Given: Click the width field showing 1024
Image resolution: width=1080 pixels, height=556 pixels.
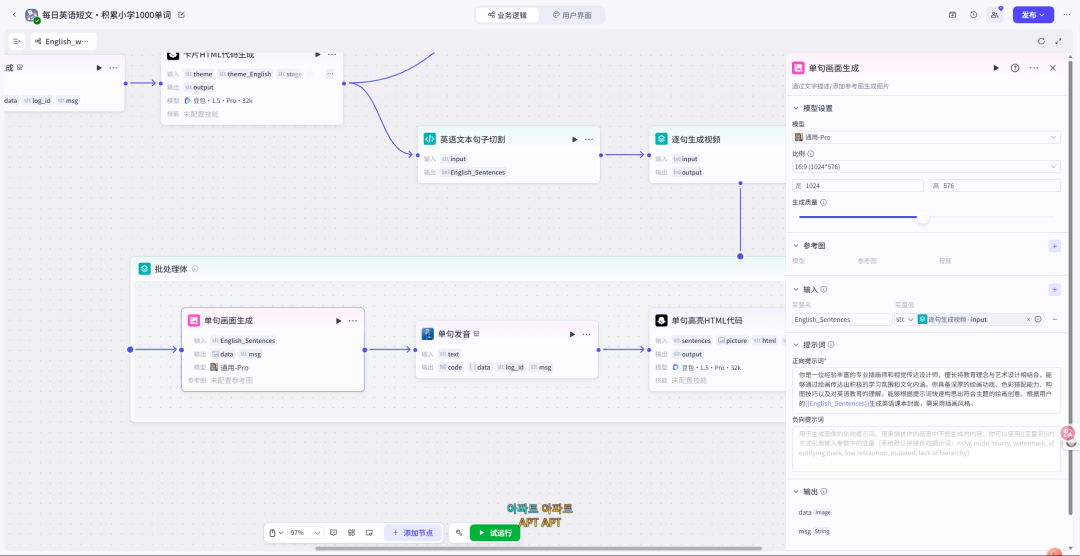Looking at the screenshot, I should pyautogui.click(x=858, y=186).
